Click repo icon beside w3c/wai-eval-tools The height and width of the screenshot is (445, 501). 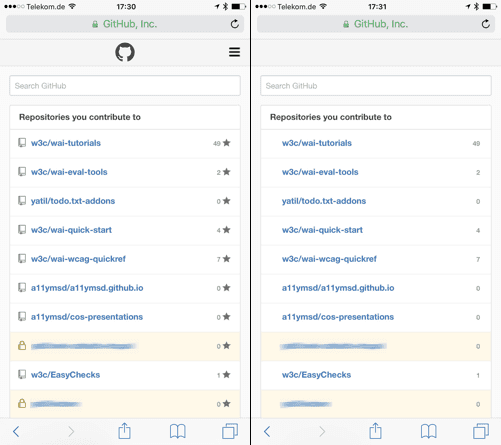click(22, 172)
